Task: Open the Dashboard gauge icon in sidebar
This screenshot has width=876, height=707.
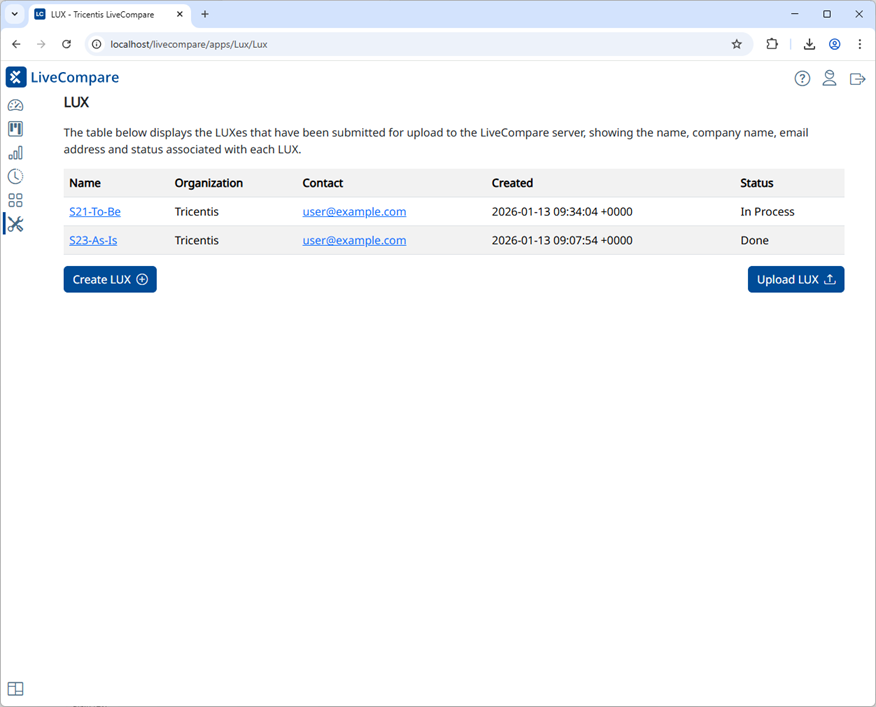Action: 16,105
